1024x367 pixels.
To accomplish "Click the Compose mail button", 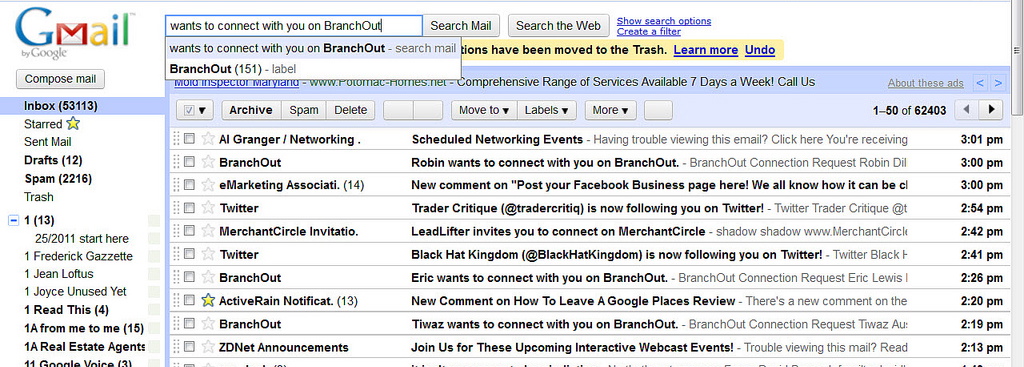I will 60,79.
